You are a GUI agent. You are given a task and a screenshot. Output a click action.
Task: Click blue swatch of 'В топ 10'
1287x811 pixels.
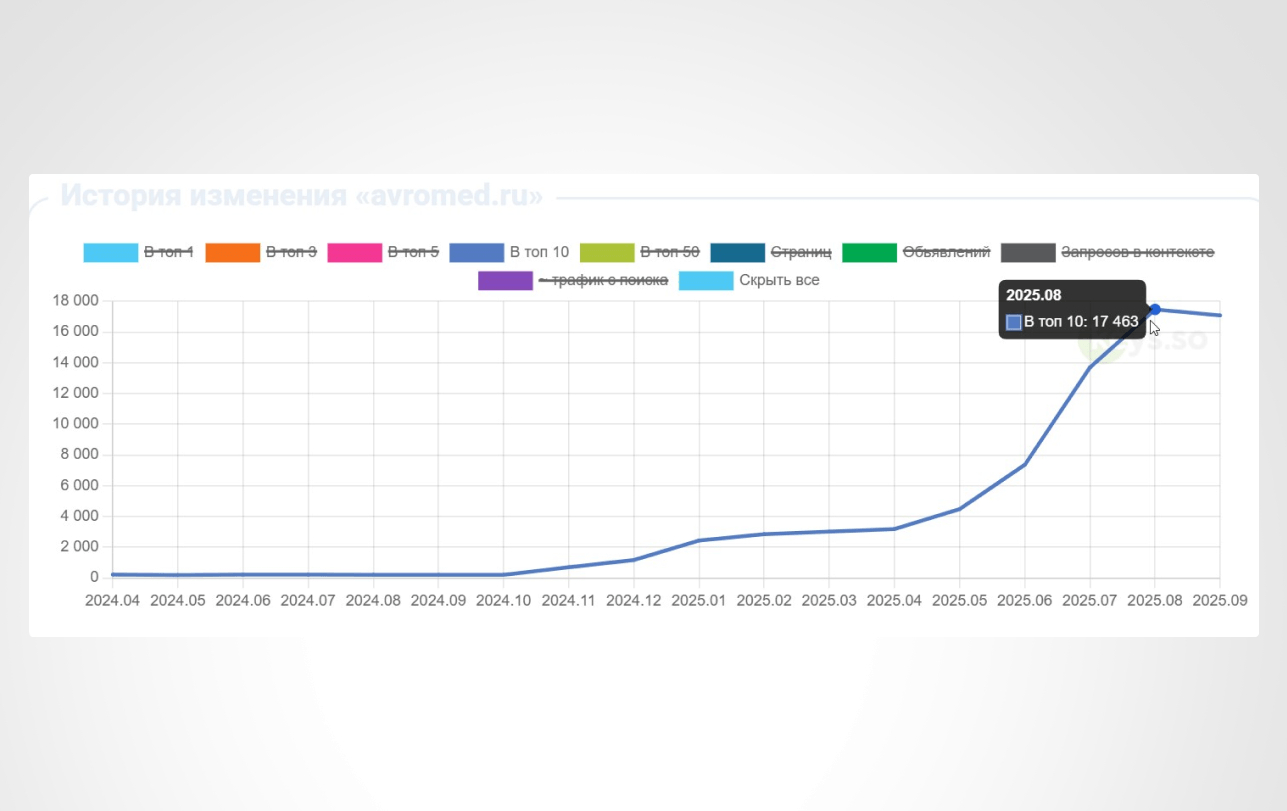pyautogui.click(x=477, y=253)
